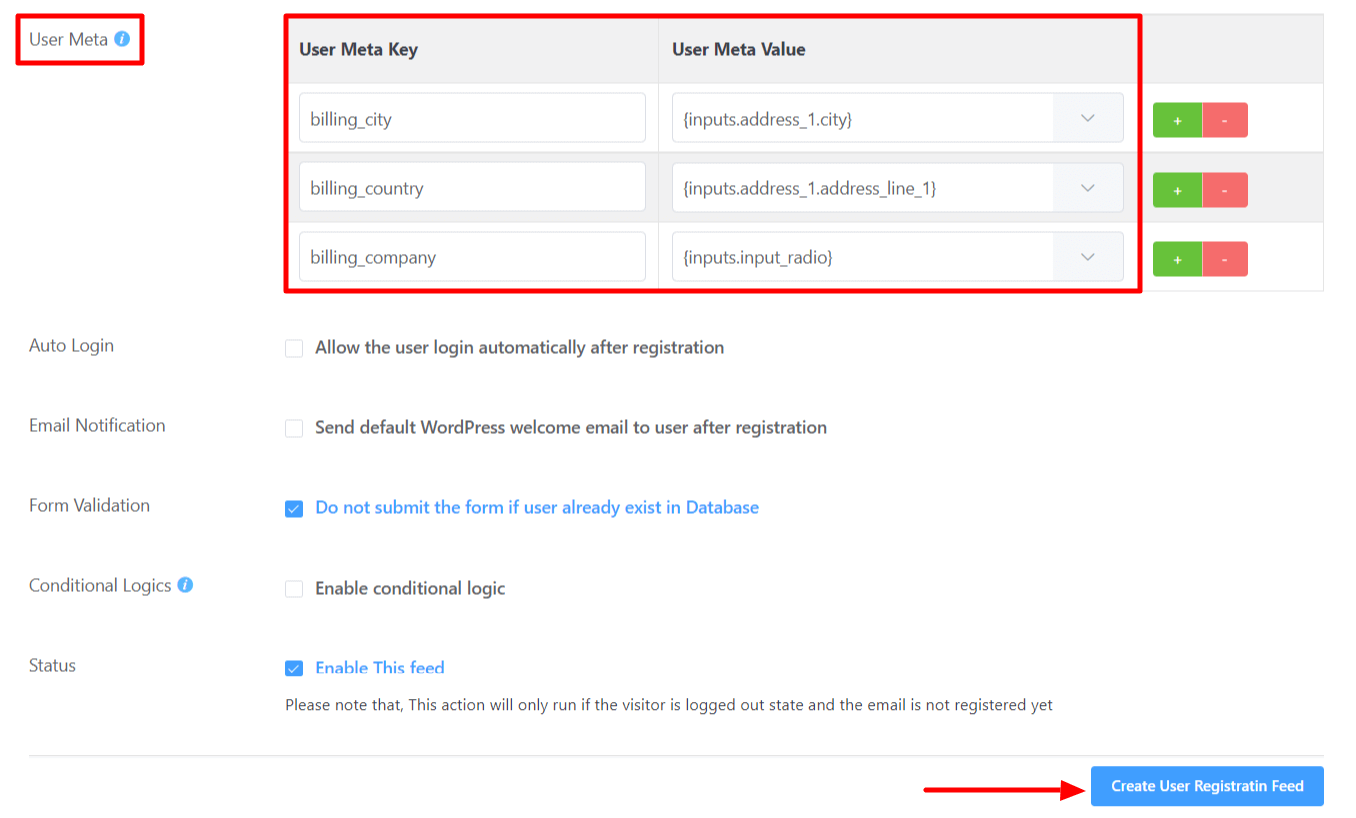Enable auto login after registration checkbox

pyautogui.click(x=294, y=349)
